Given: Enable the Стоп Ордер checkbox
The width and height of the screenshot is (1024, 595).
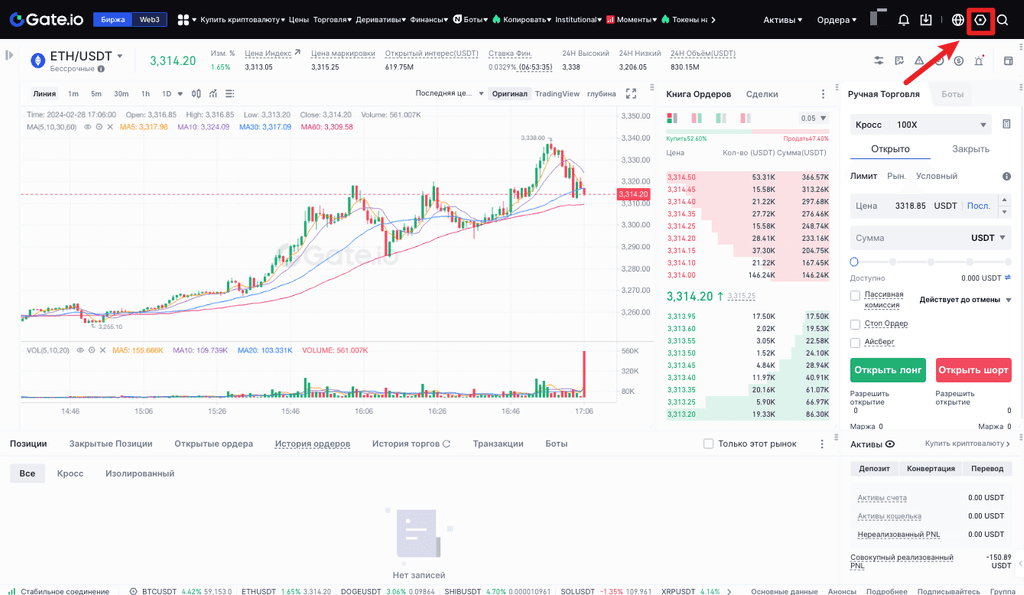Looking at the screenshot, I should tap(855, 324).
